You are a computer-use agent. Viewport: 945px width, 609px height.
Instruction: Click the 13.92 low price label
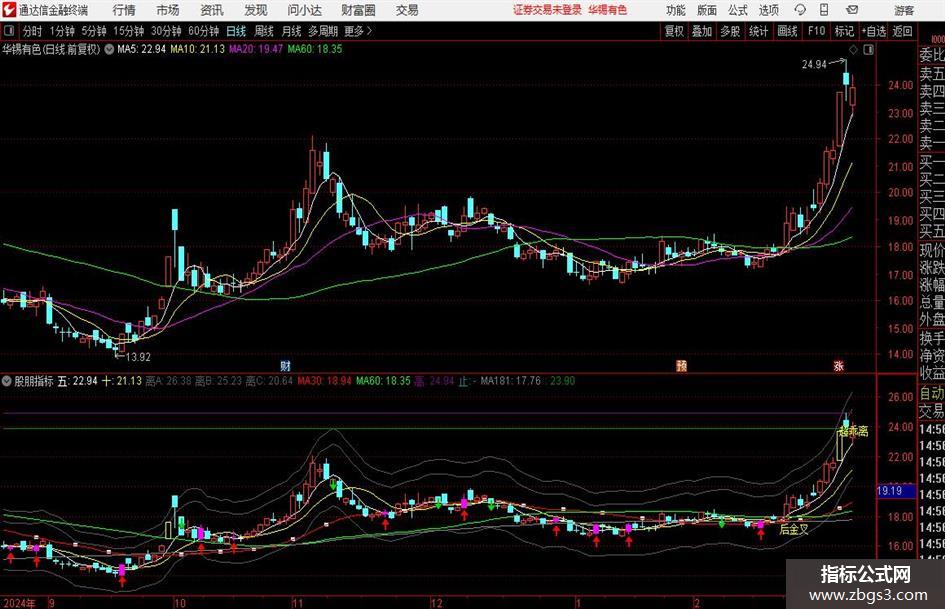click(138, 357)
